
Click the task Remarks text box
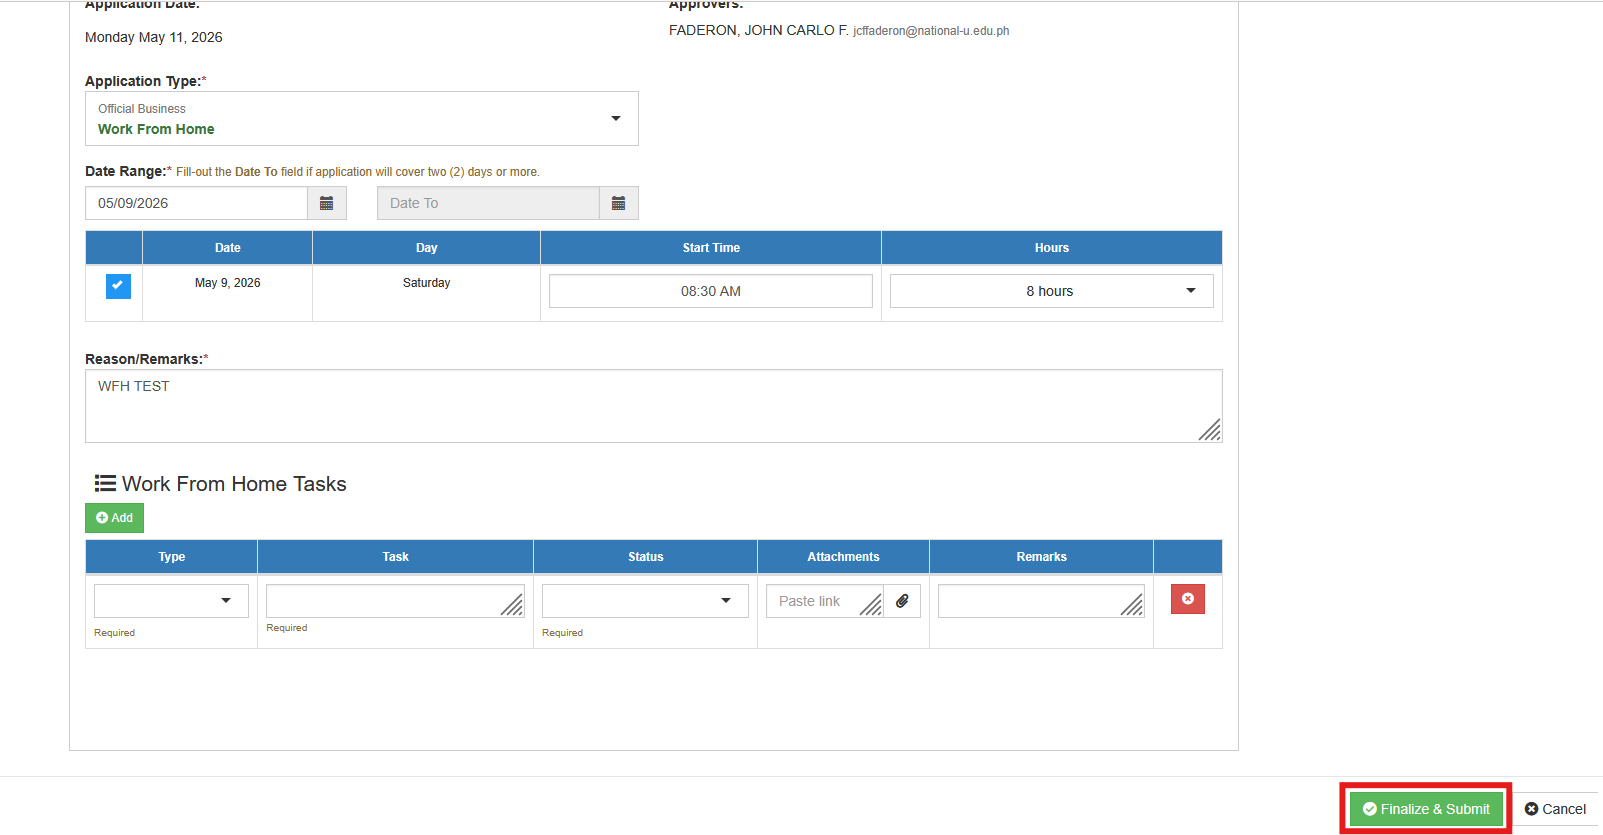pos(1041,601)
